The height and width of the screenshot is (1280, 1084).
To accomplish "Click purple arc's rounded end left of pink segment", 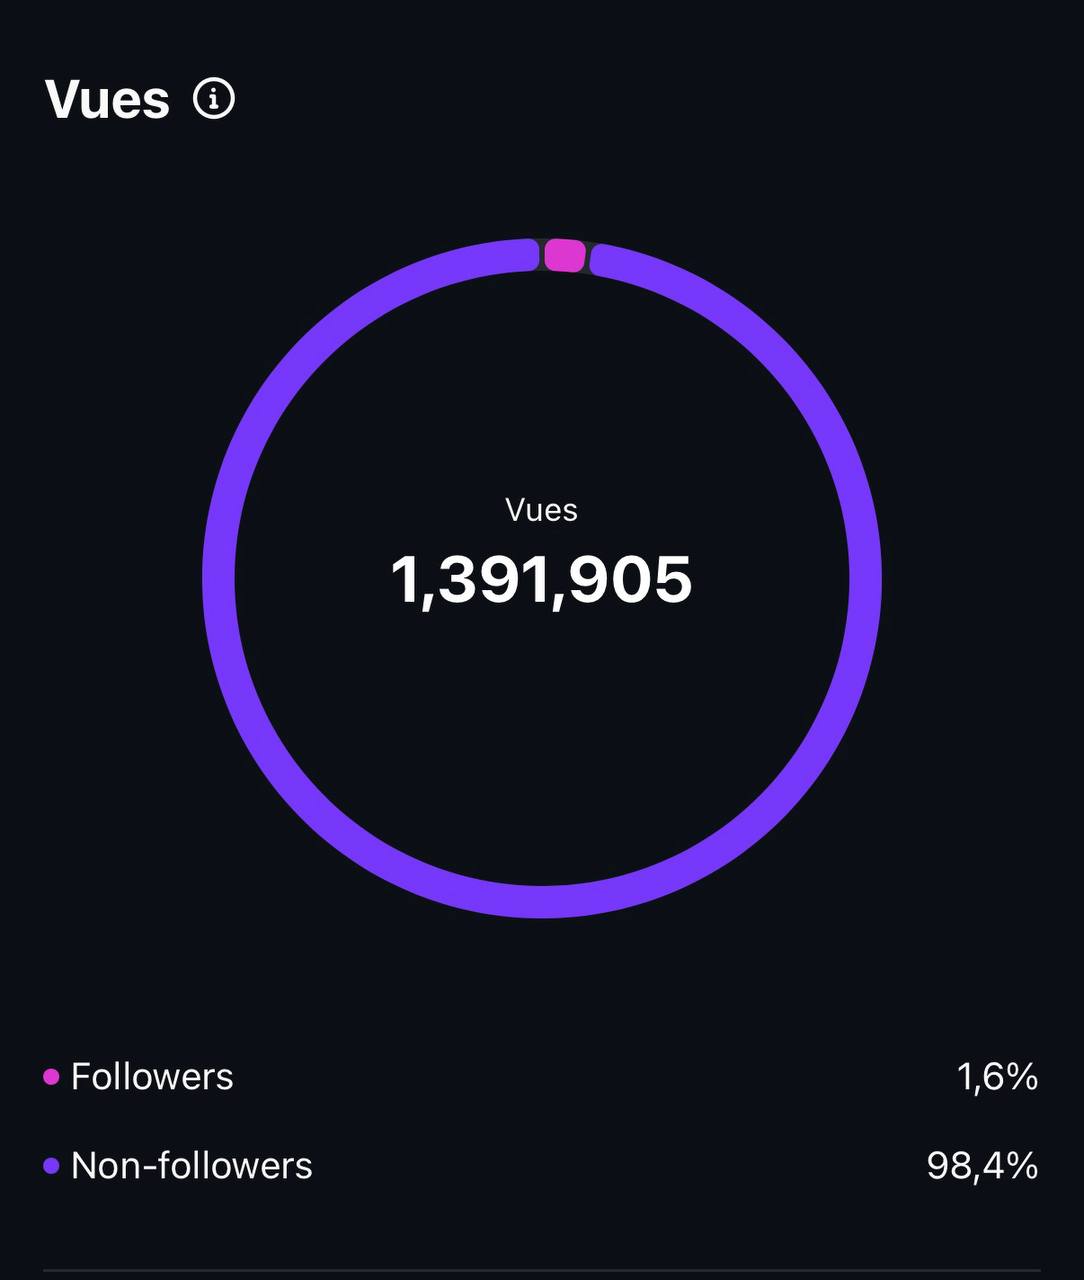I will pos(531,255).
